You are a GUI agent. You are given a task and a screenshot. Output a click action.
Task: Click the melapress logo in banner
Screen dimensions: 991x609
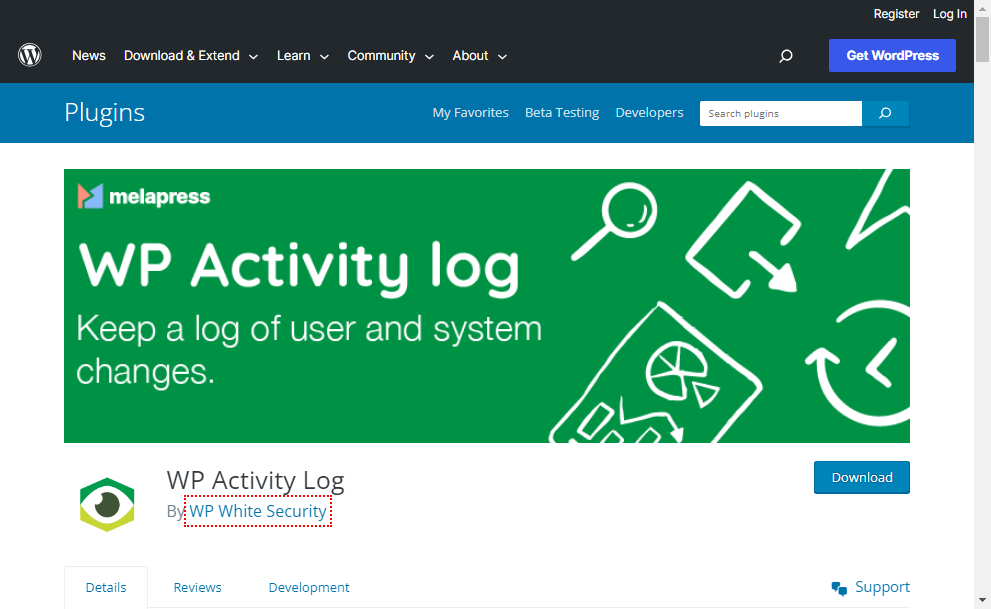[x=144, y=196]
